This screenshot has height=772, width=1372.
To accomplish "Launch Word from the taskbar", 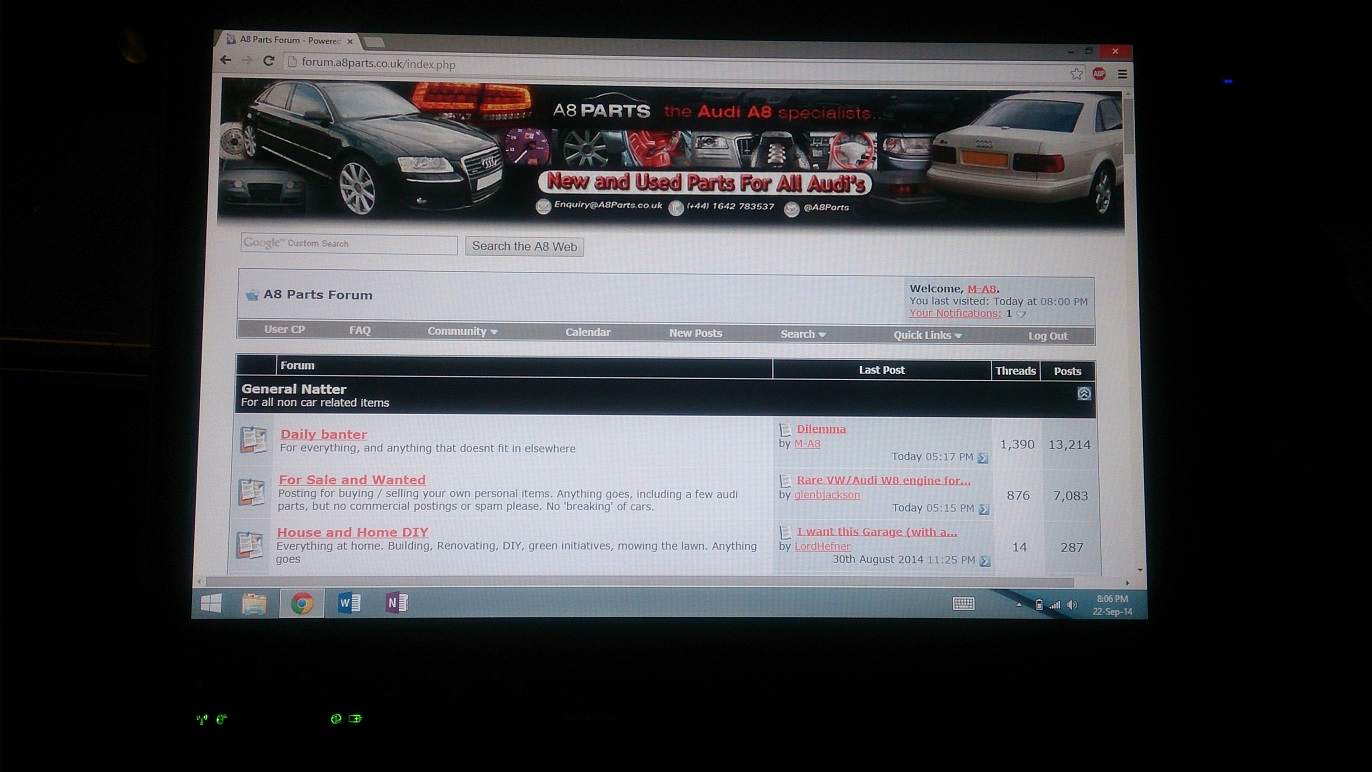I will 349,604.
